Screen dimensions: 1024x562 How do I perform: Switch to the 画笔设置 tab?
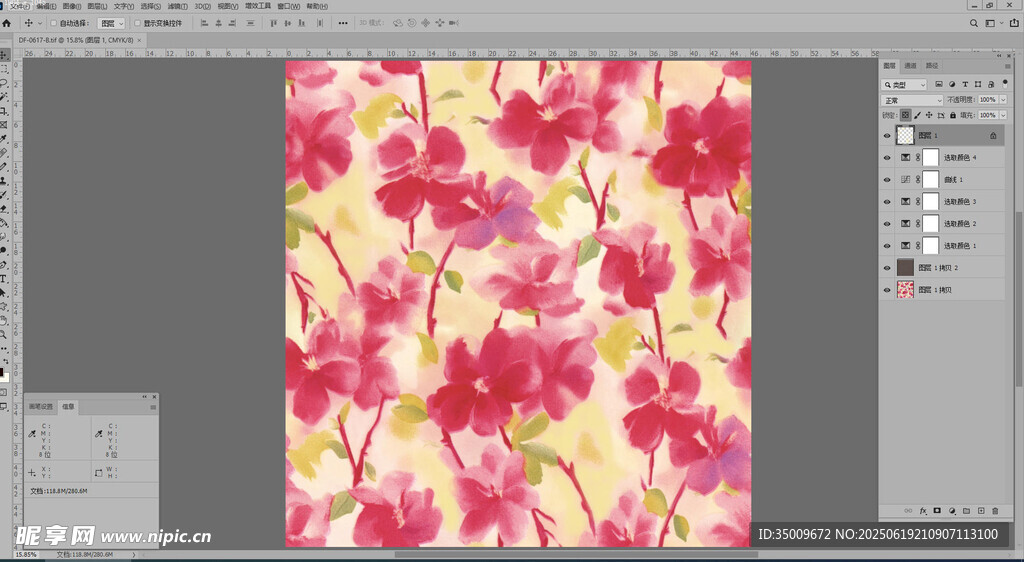40,407
